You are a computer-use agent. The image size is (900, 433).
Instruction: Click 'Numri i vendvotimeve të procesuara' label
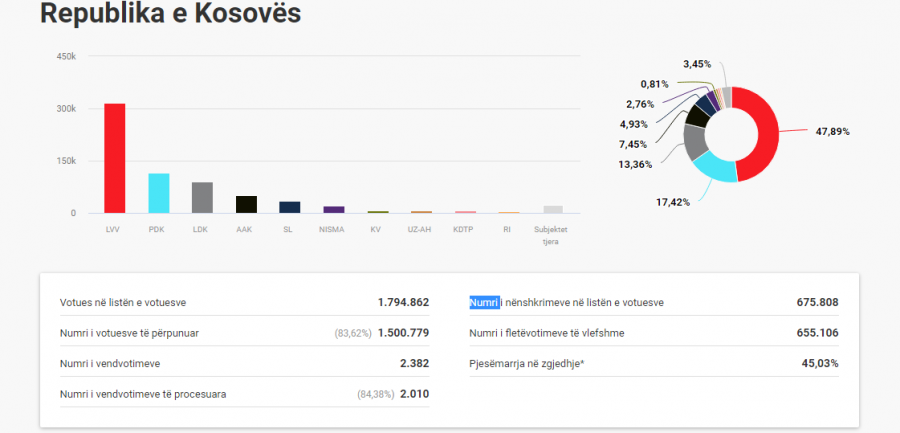click(143, 395)
